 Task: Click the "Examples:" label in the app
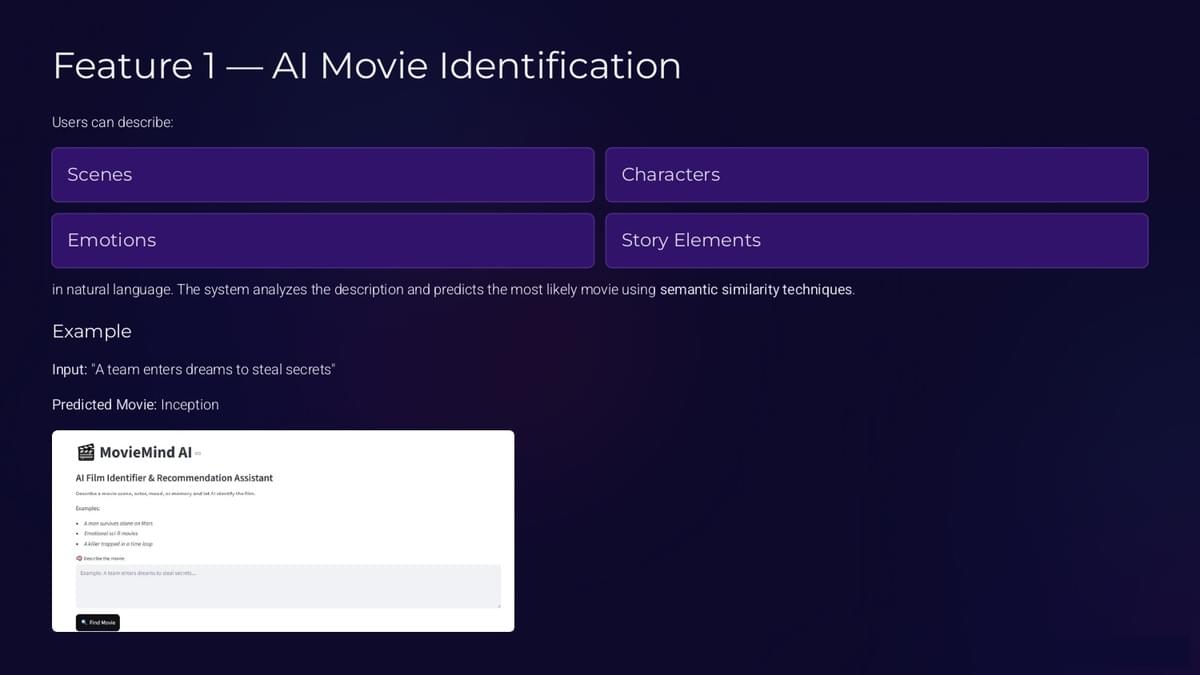88,509
